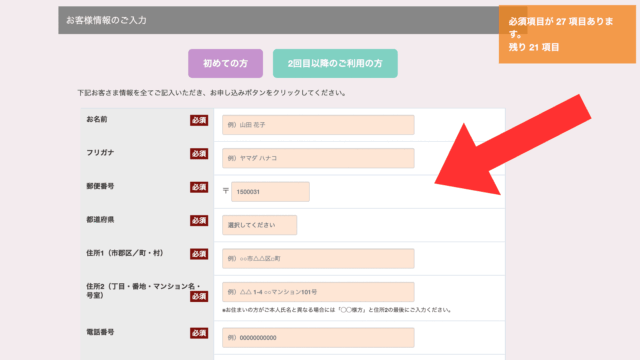Viewport: 640px width, 360px height.
Task: Focus the 住所2 マンション名 input field
Action: tap(318, 292)
